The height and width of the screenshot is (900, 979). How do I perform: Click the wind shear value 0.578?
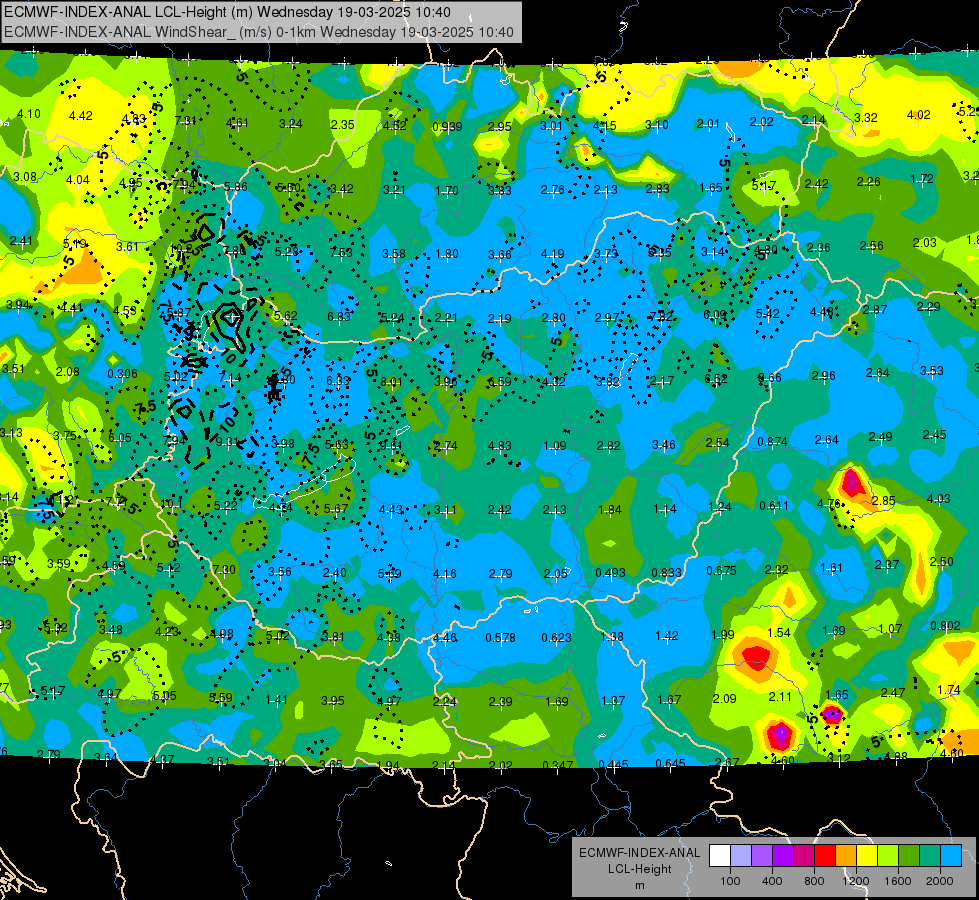pyautogui.click(x=500, y=637)
